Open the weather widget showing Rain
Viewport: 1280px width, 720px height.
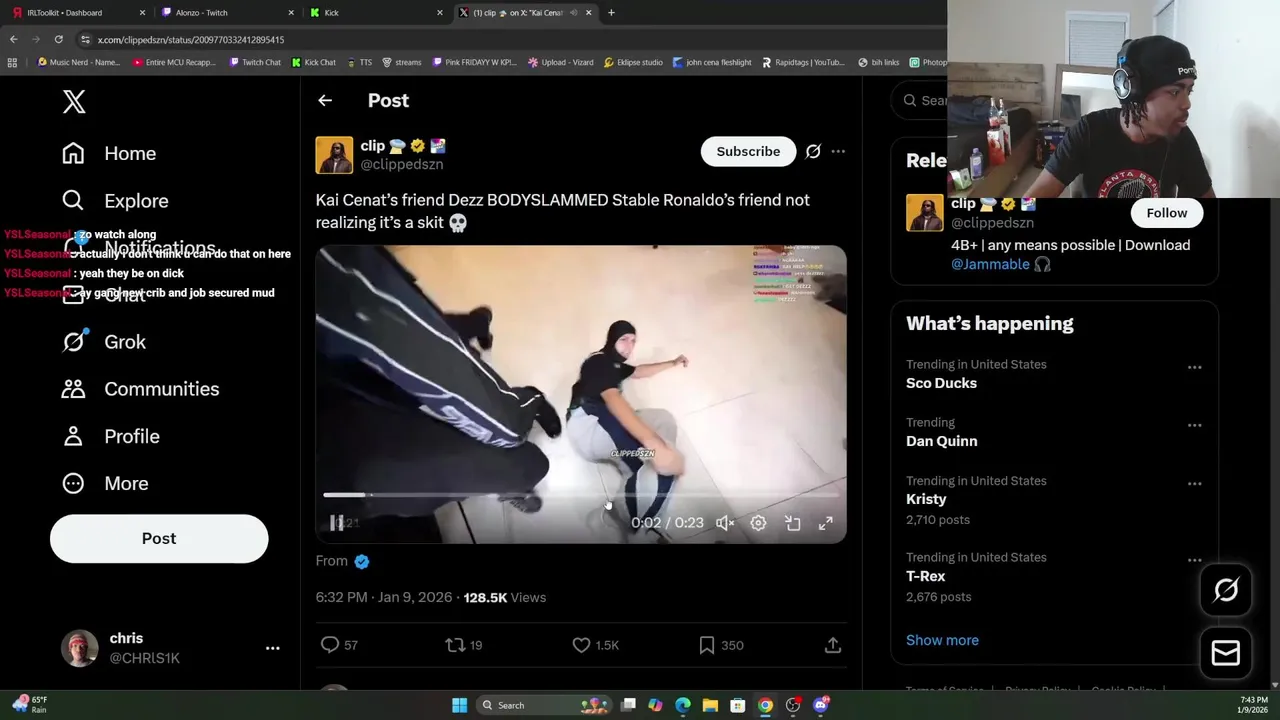30,705
